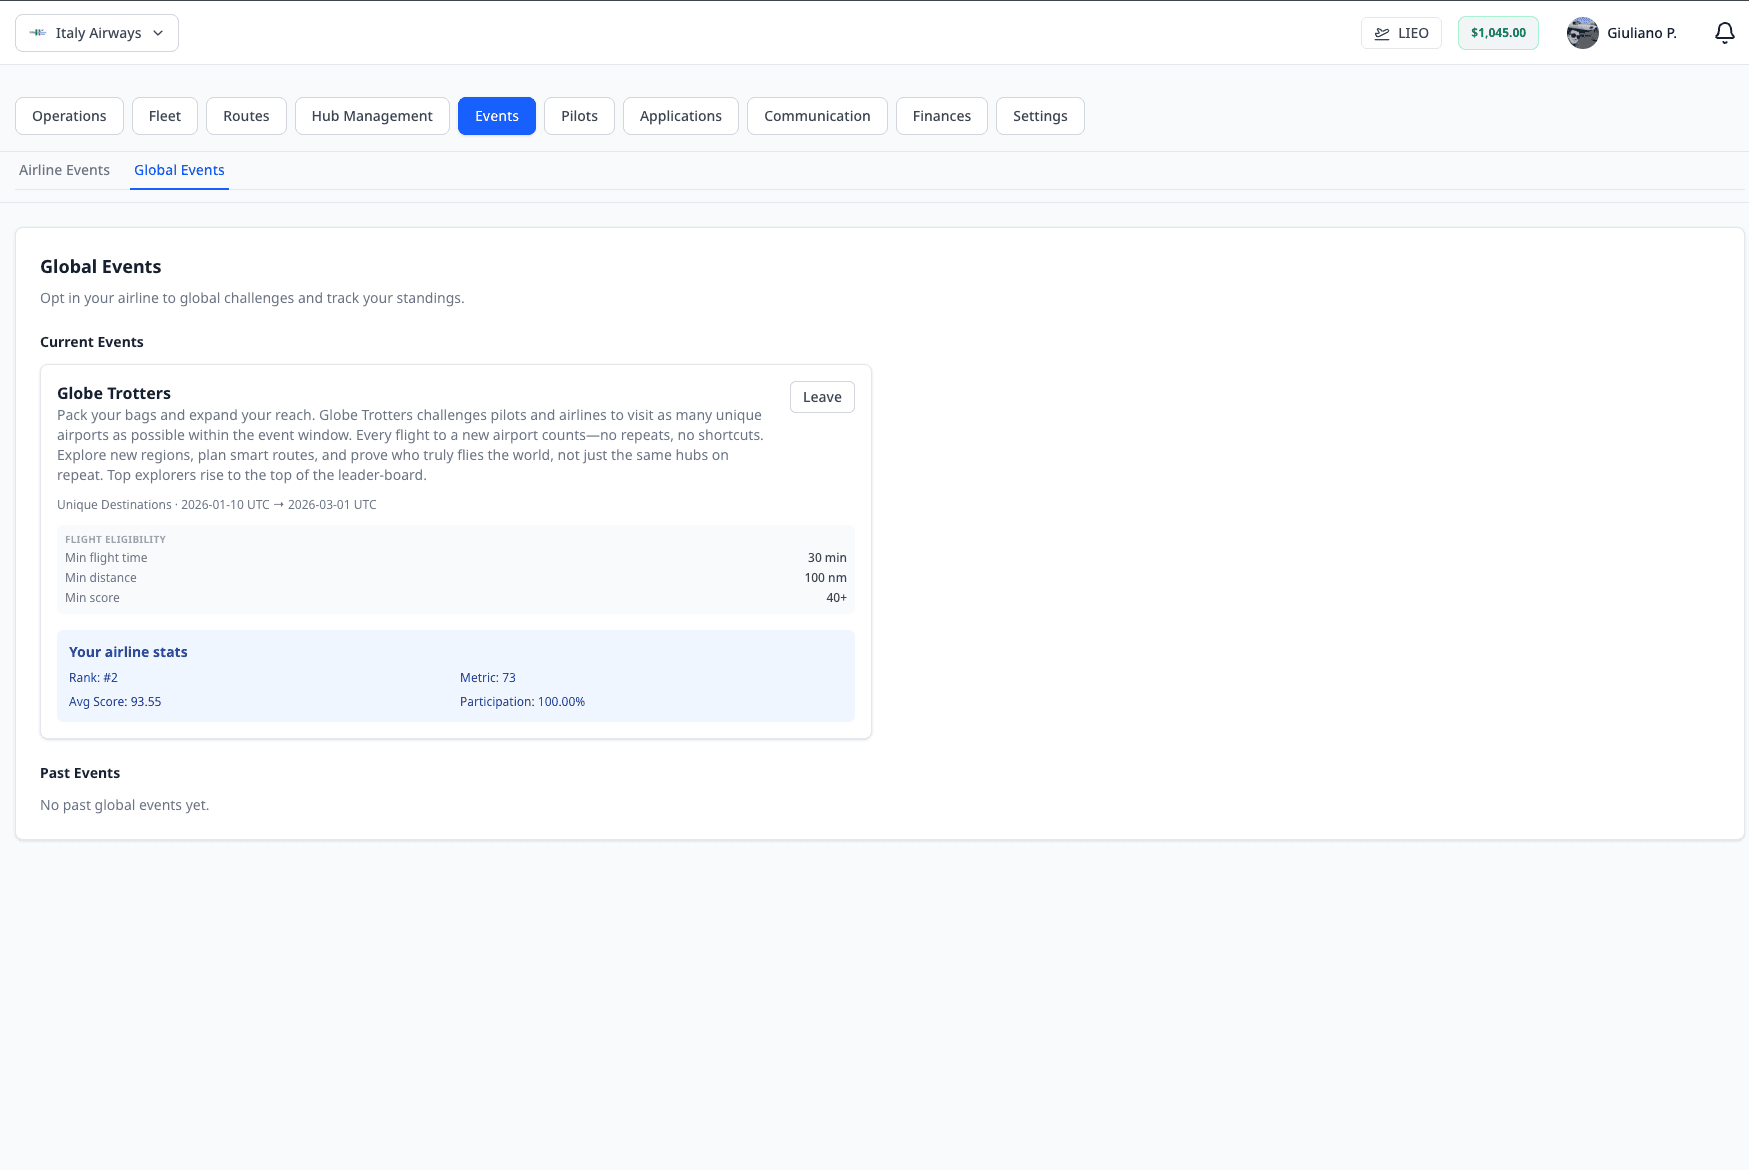
Task: Open the Pilots page
Action: point(579,115)
